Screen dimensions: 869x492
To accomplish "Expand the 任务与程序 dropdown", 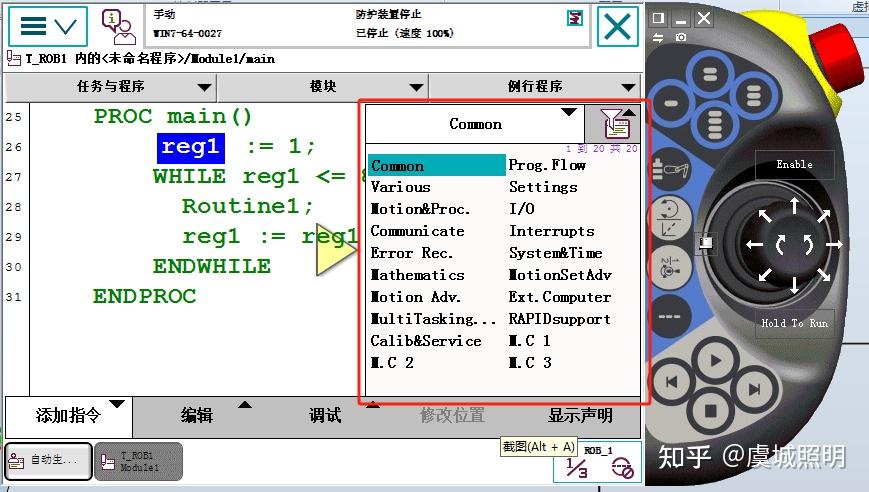I will click(111, 86).
